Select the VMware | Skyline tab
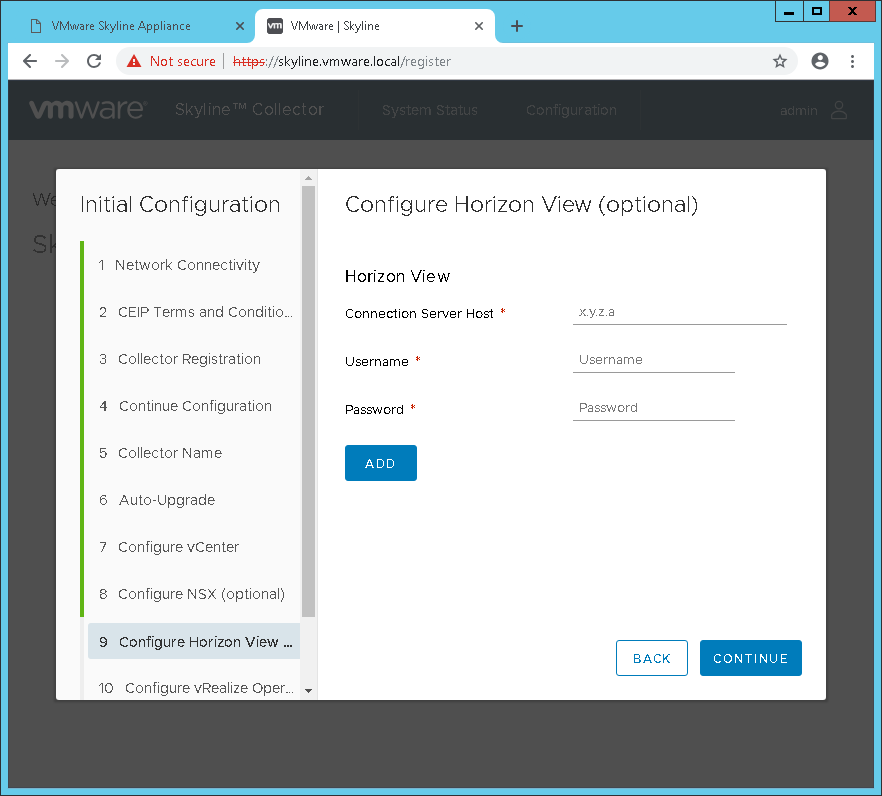This screenshot has width=882, height=796. click(x=375, y=26)
